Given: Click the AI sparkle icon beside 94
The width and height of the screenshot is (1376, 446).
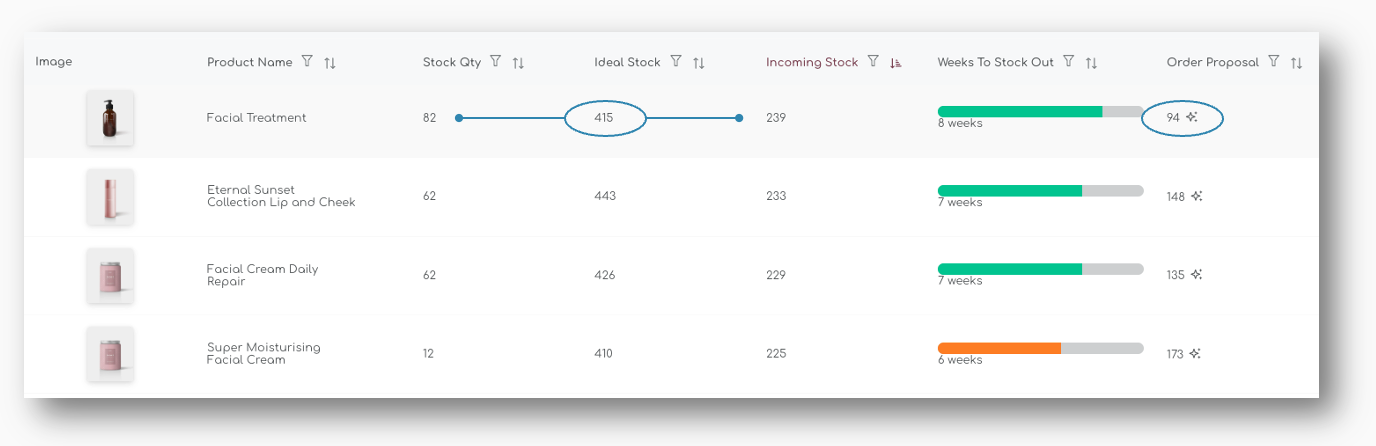Looking at the screenshot, I should pyautogui.click(x=1192, y=118).
